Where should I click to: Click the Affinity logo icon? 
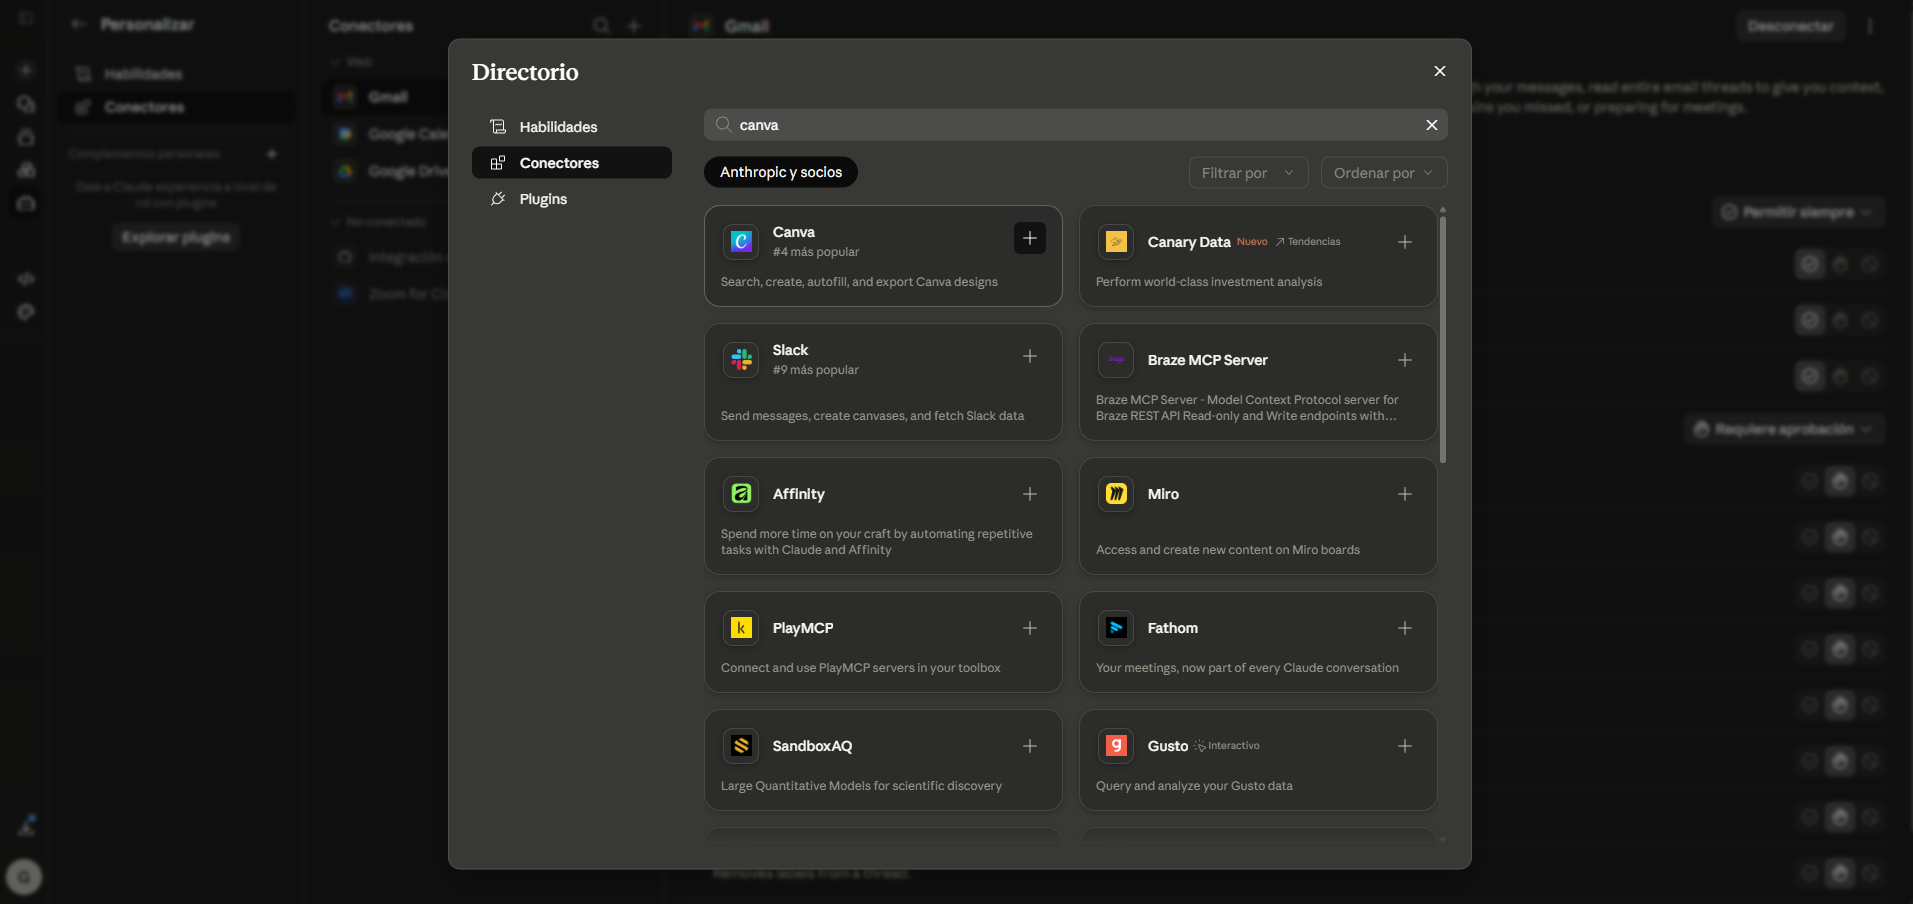741,493
